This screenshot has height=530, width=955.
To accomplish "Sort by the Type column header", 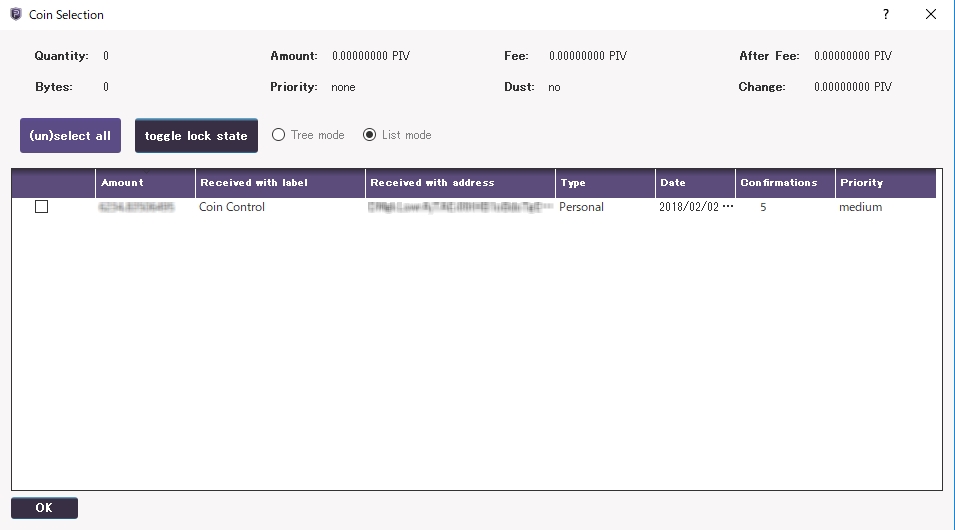I will 605,183.
